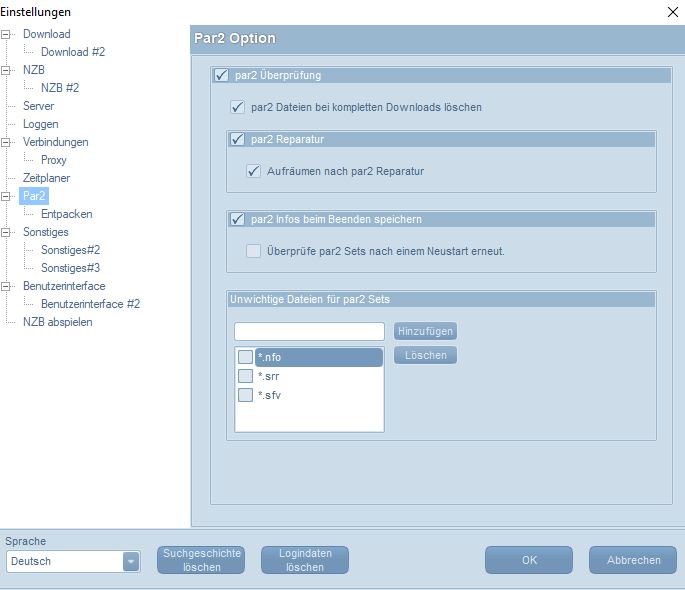Enable Überprüfe par2 Sets nach einem Neustart
685x590 pixels.
click(x=254, y=251)
